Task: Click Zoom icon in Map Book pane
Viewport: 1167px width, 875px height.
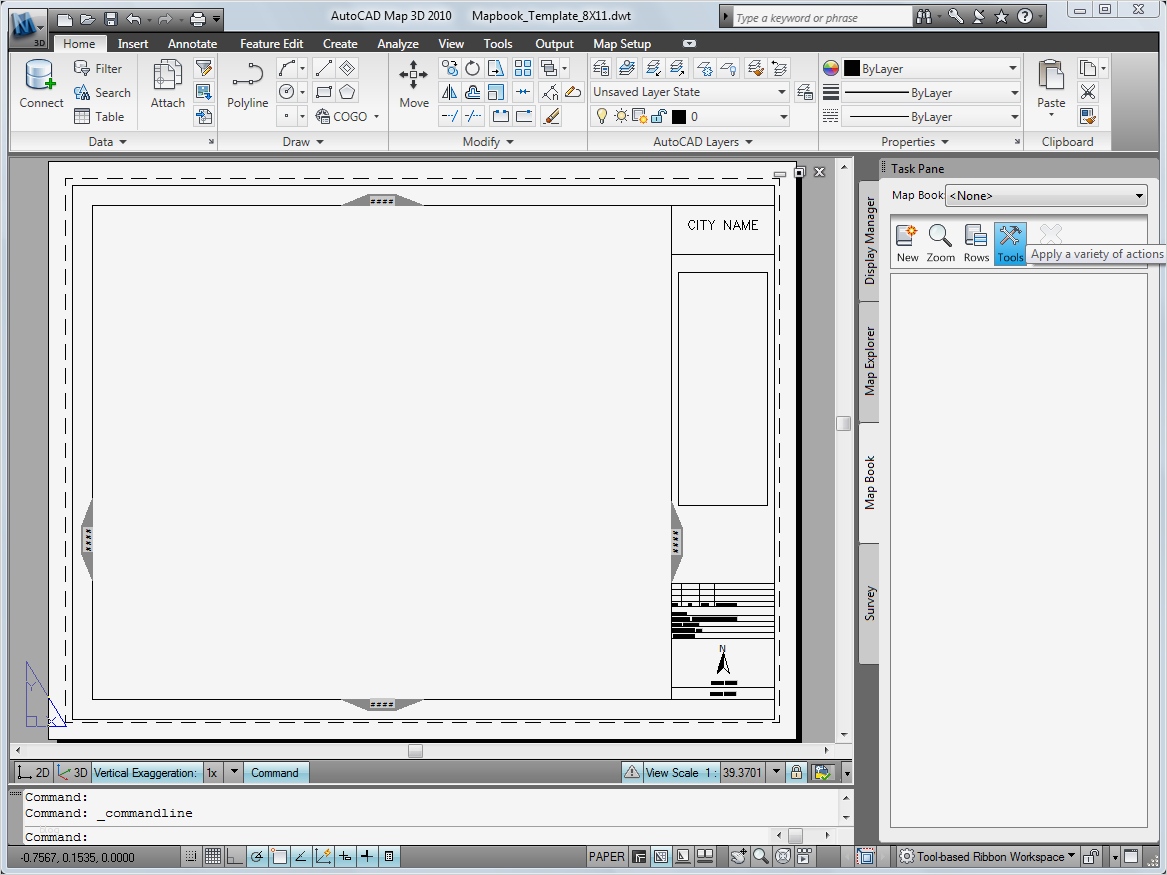Action: pyautogui.click(x=941, y=243)
